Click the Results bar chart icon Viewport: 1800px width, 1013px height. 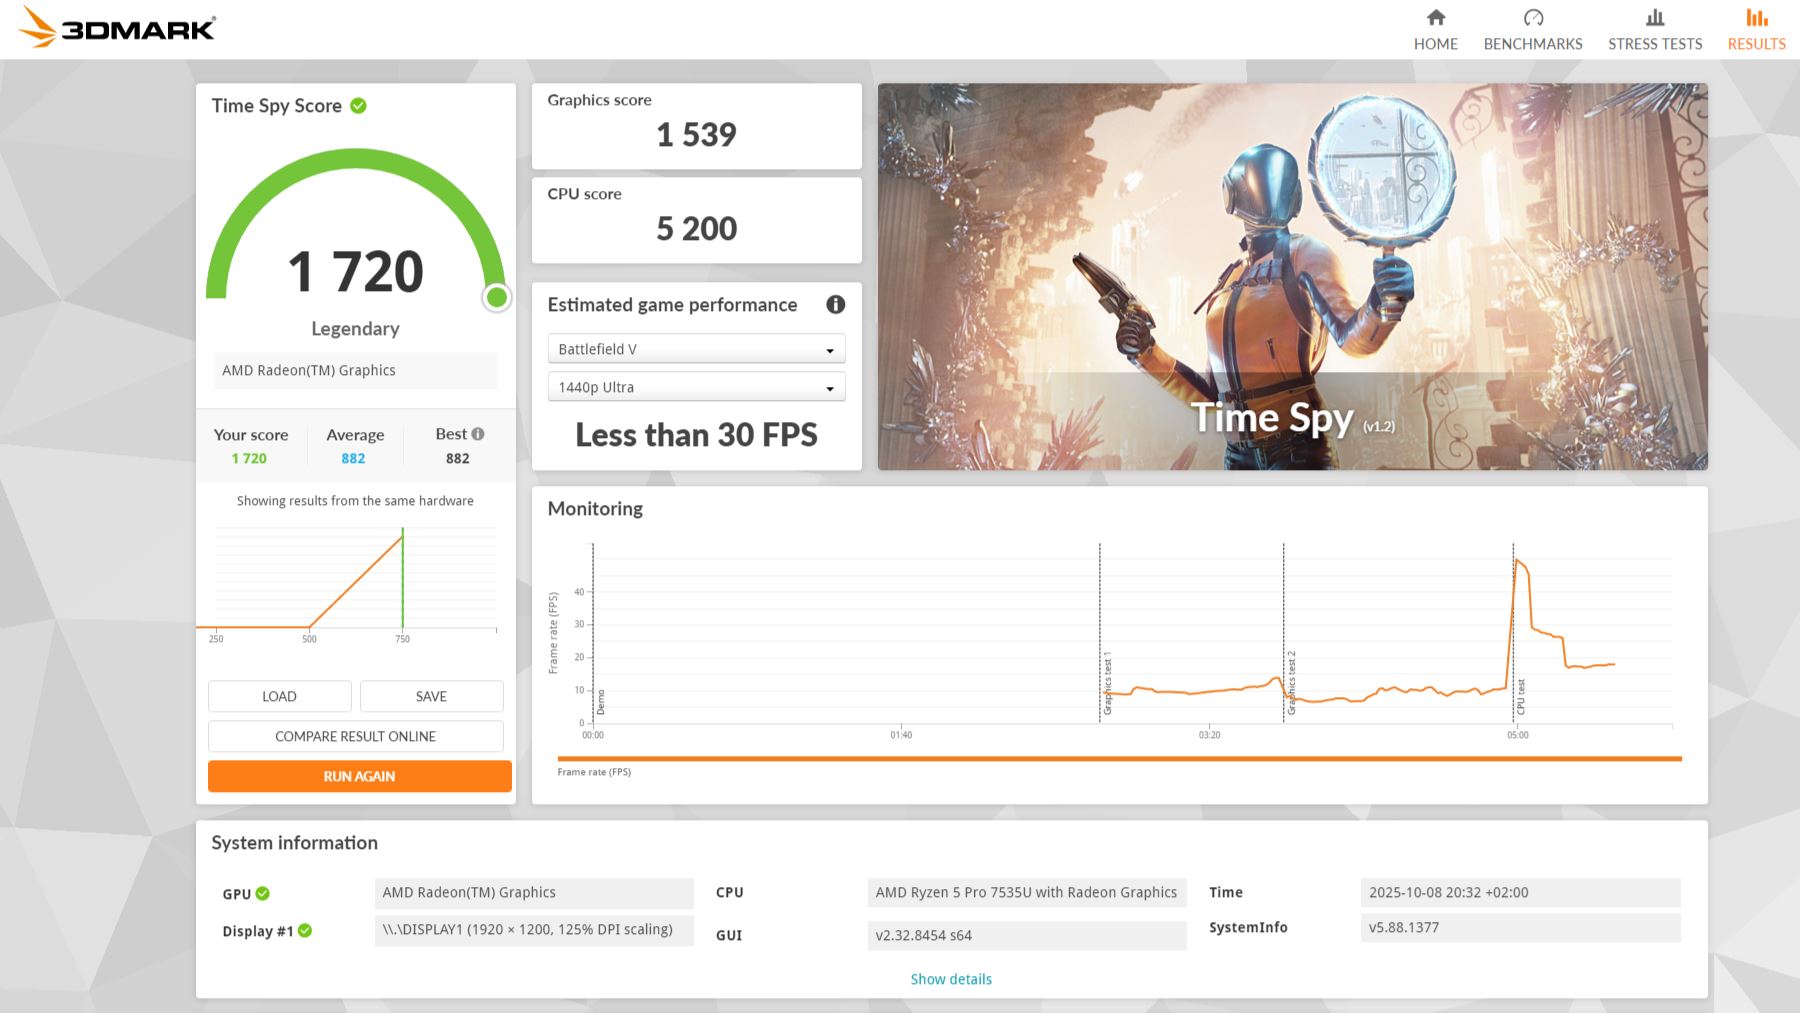1756,18
